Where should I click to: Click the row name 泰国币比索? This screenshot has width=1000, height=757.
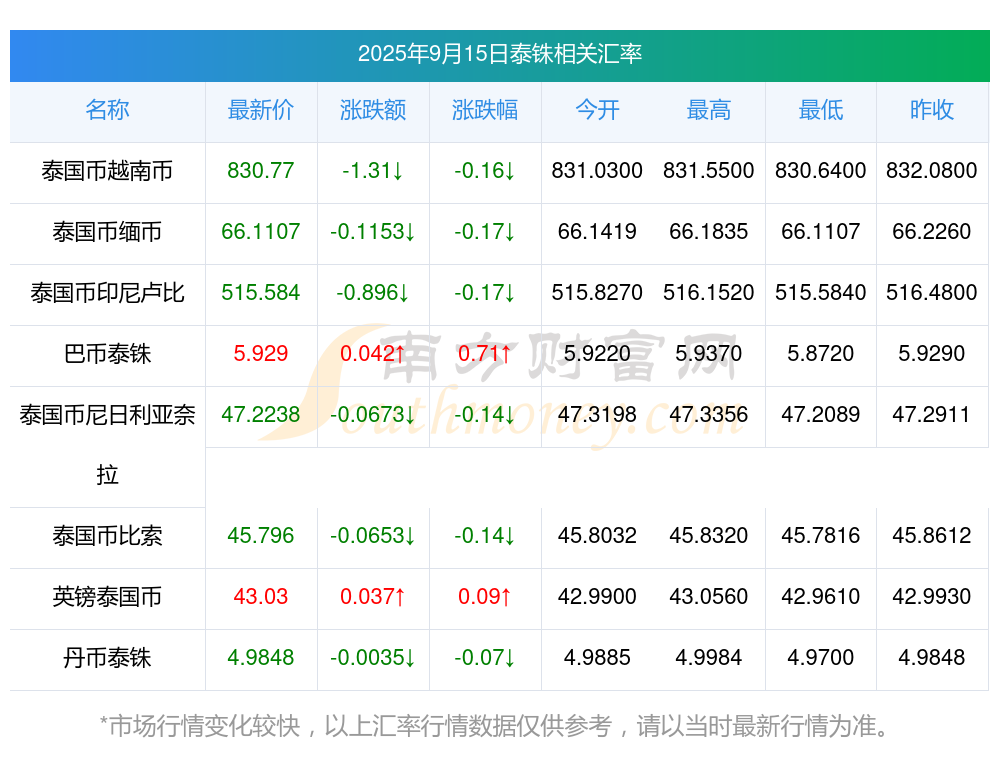point(107,536)
